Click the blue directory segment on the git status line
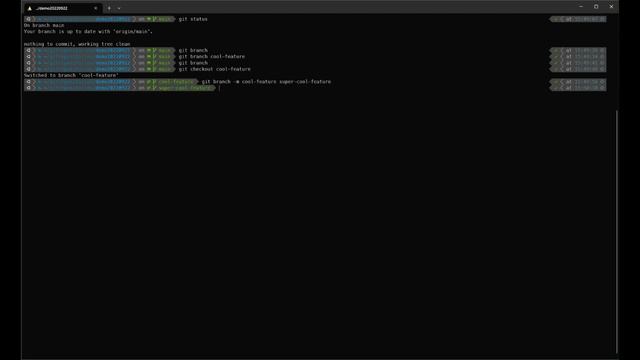 click(x=84, y=19)
